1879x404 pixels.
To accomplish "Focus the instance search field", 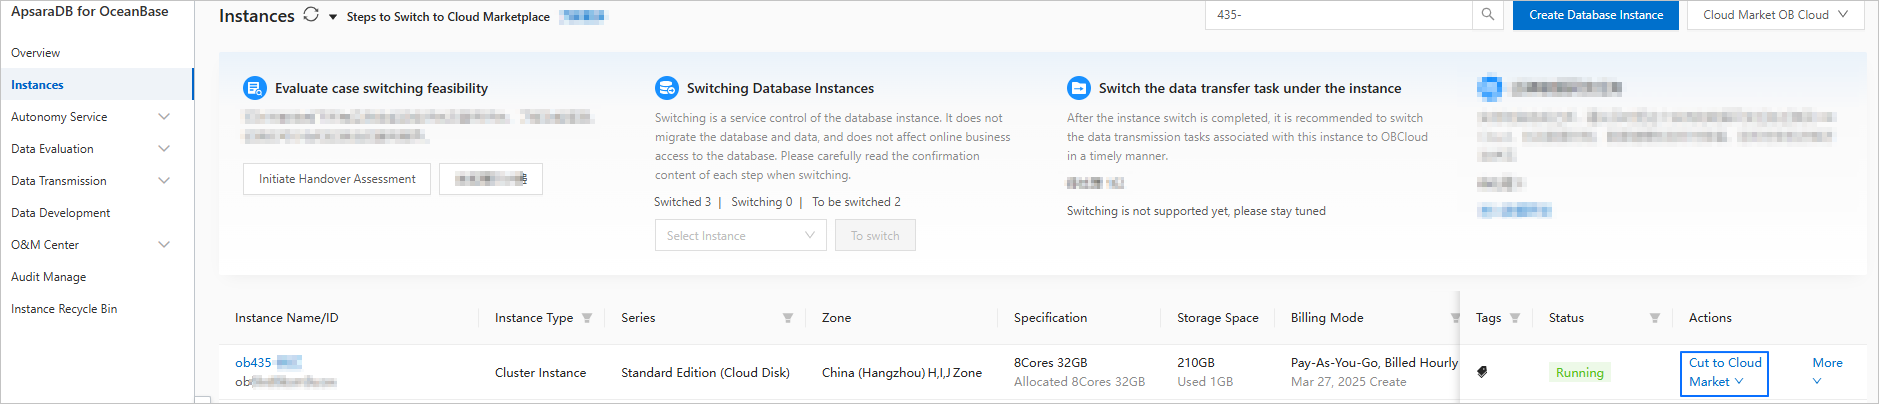I will tap(1340, 15).
